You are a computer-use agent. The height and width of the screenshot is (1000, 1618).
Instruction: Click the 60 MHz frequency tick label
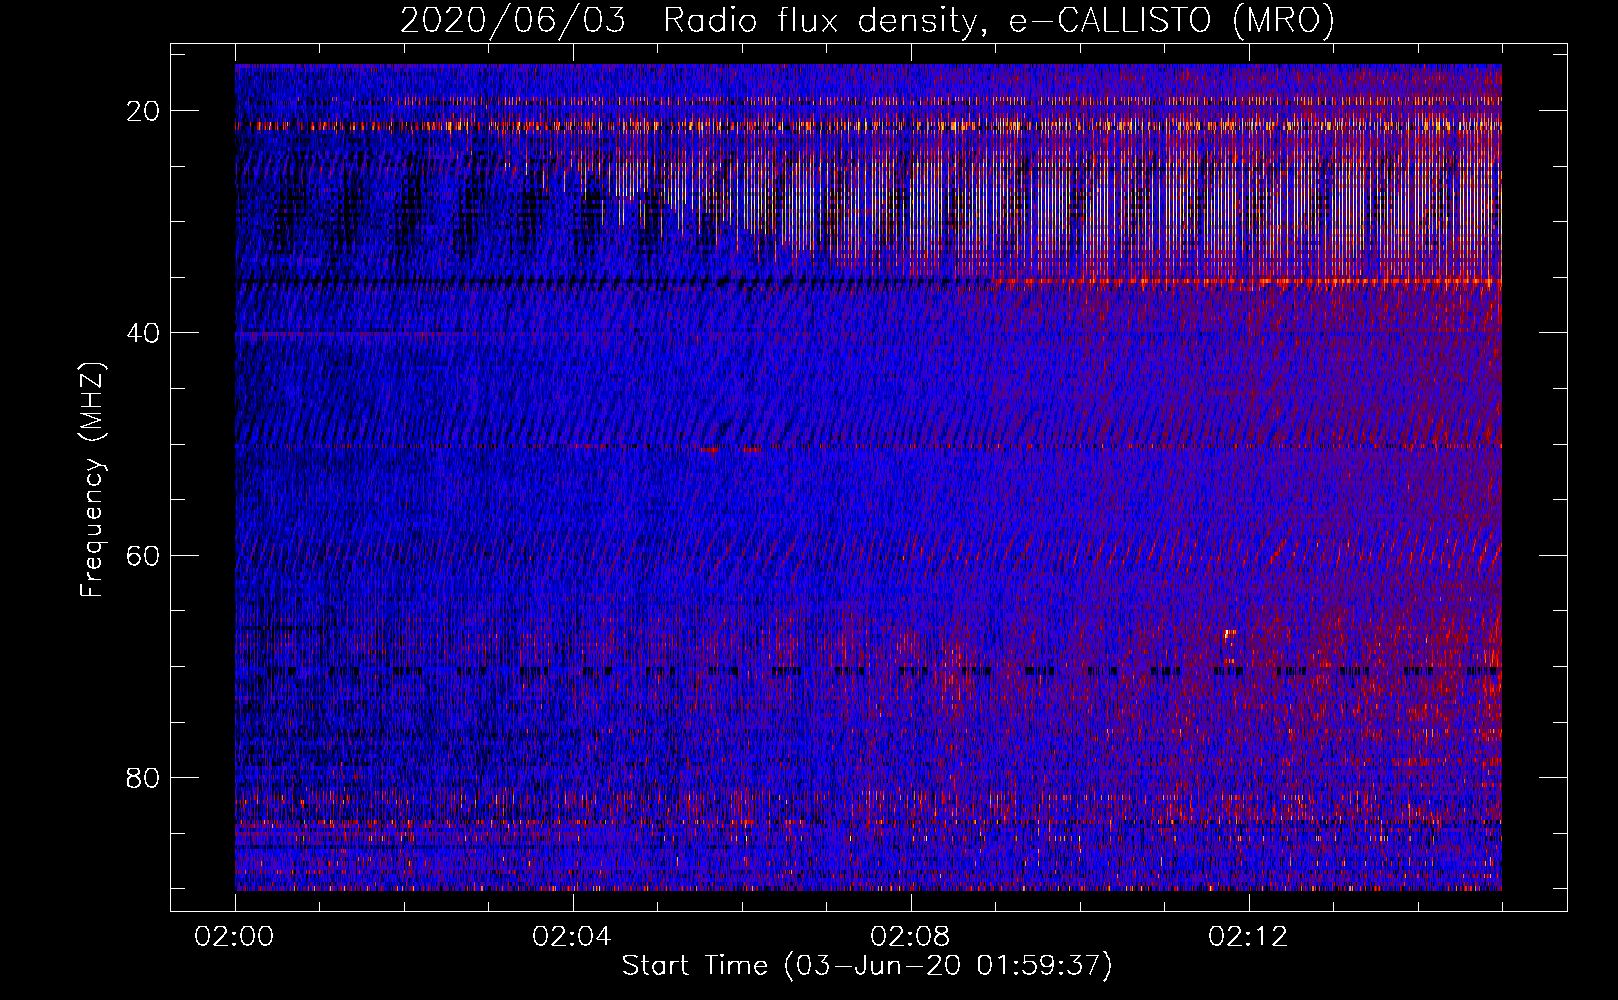[x=144, y=555]
